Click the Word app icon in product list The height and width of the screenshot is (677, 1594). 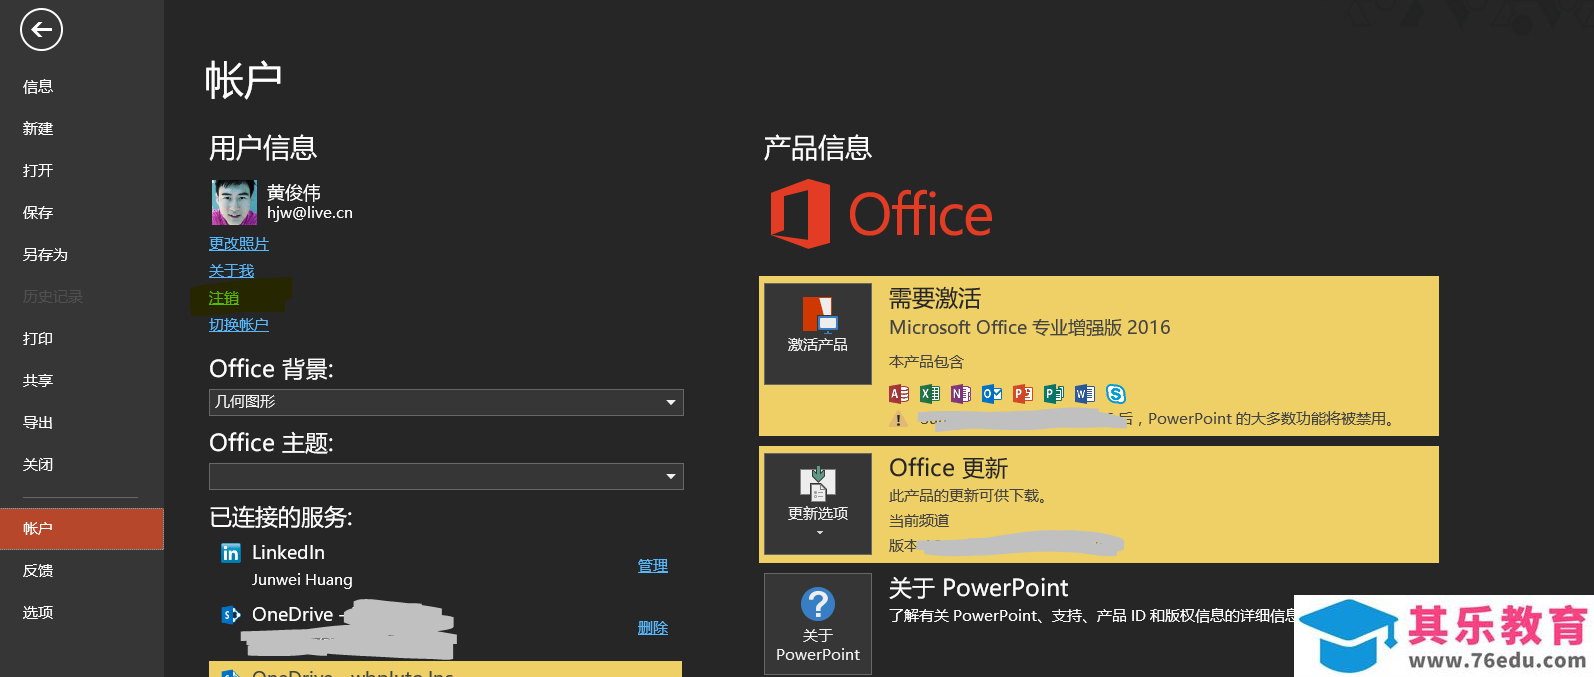coord(1085,394)
